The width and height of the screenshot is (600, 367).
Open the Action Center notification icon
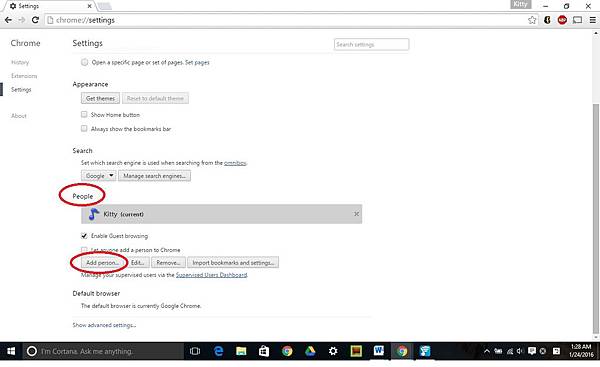532,351
